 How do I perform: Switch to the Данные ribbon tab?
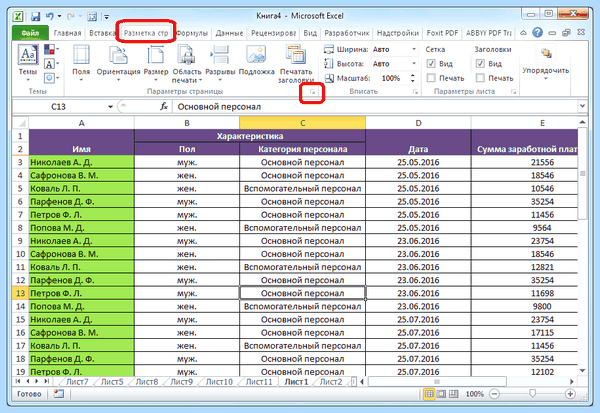pos(229,33)
